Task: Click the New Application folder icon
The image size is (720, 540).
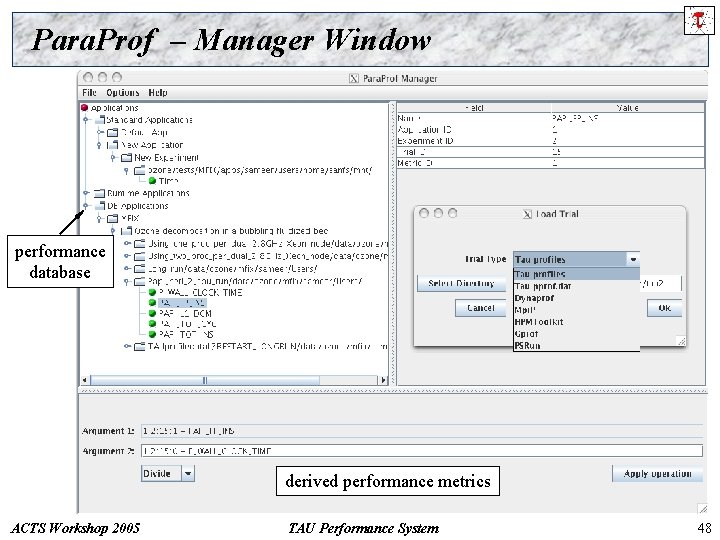Action: pyautogui.click(x=112, y=145)
